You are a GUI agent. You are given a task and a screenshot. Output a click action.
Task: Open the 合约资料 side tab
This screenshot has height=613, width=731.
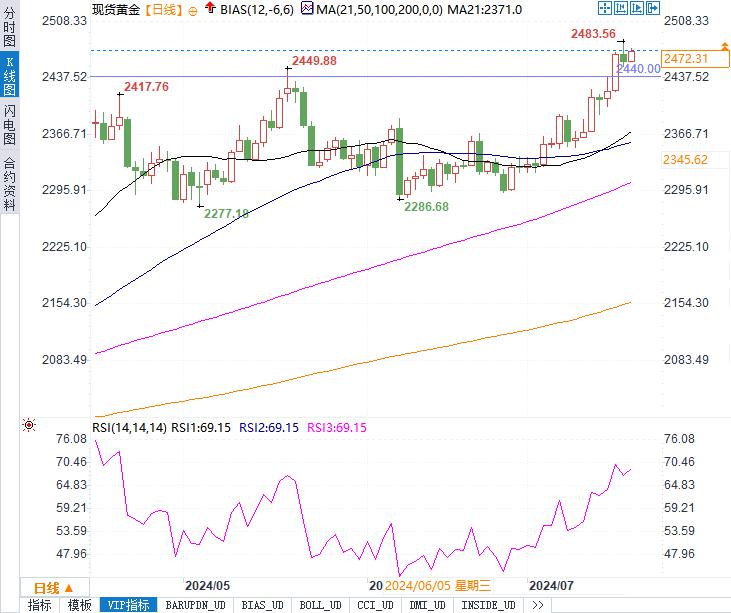click(9, 183)
